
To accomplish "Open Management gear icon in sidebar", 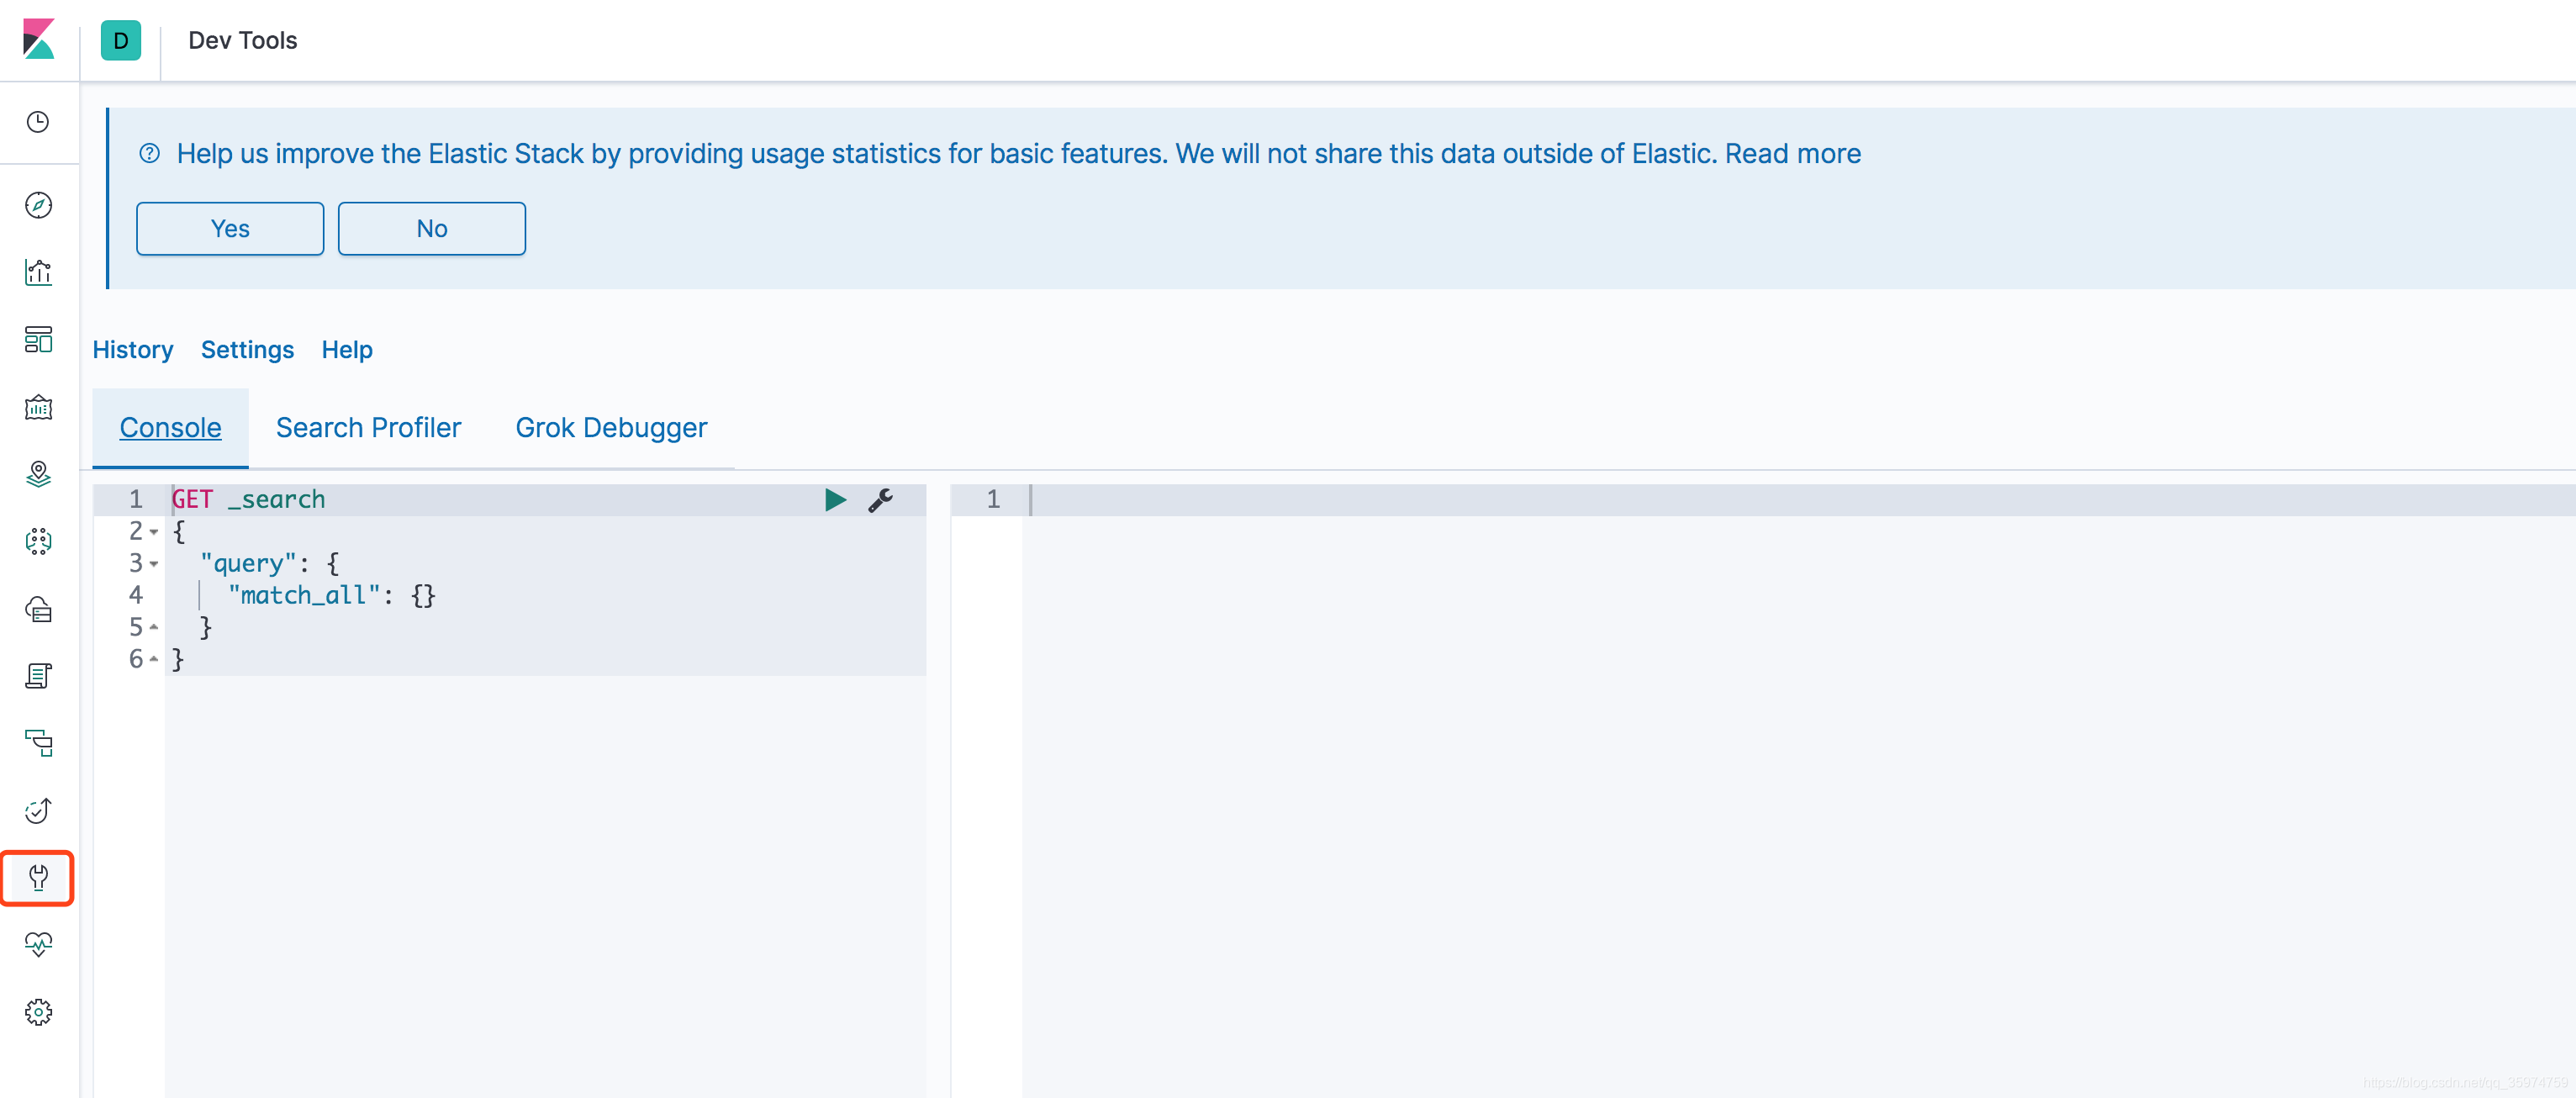I will (x=38, y=1012).
